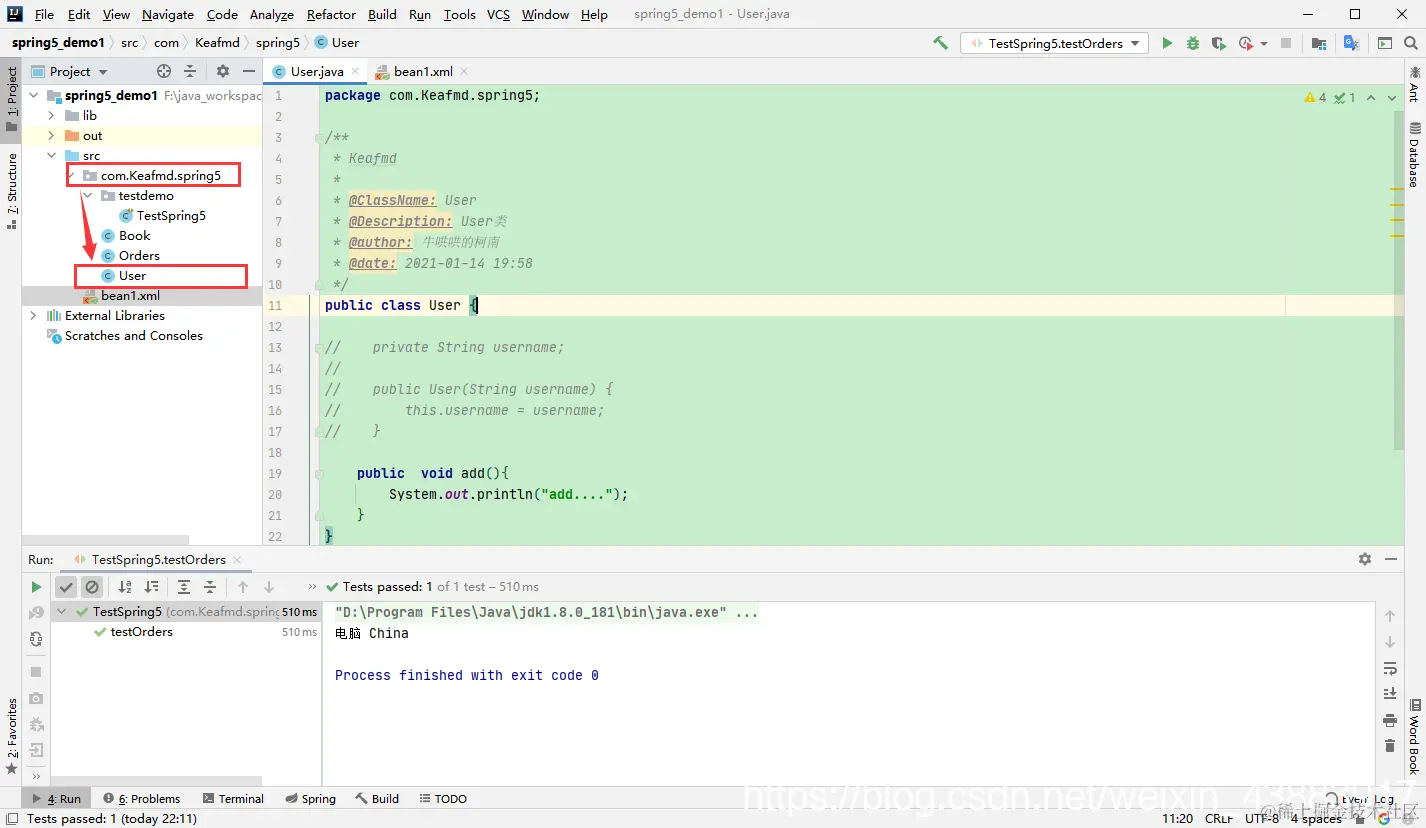Close the TestSpring5.testOrders run tab

click(x=236, y=559)
